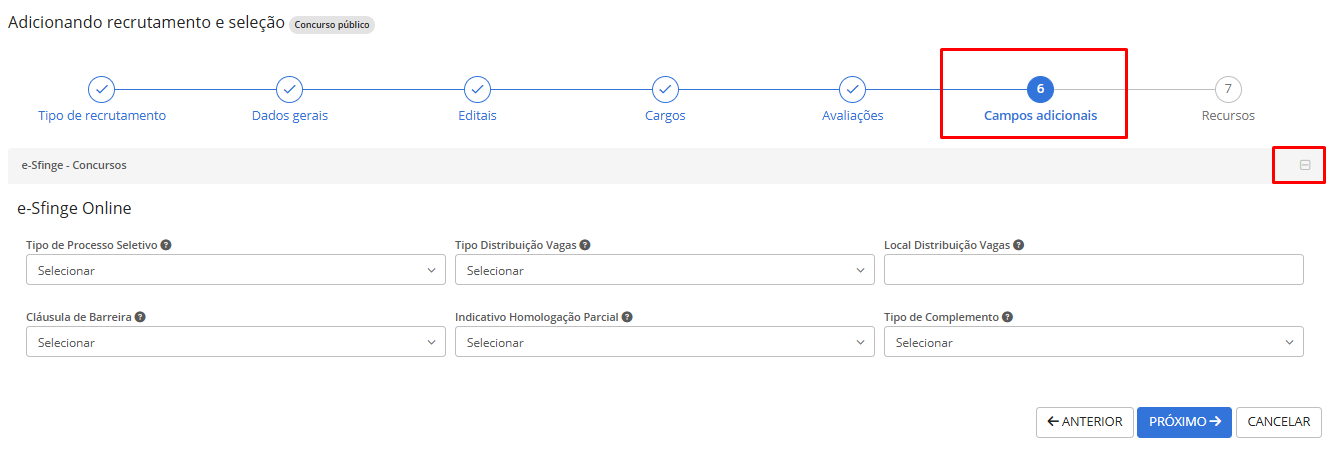Open the Tipo Distribuição Vagas dropdown
The width and height of the screenshot is (1334, 452).
[665, 270]
